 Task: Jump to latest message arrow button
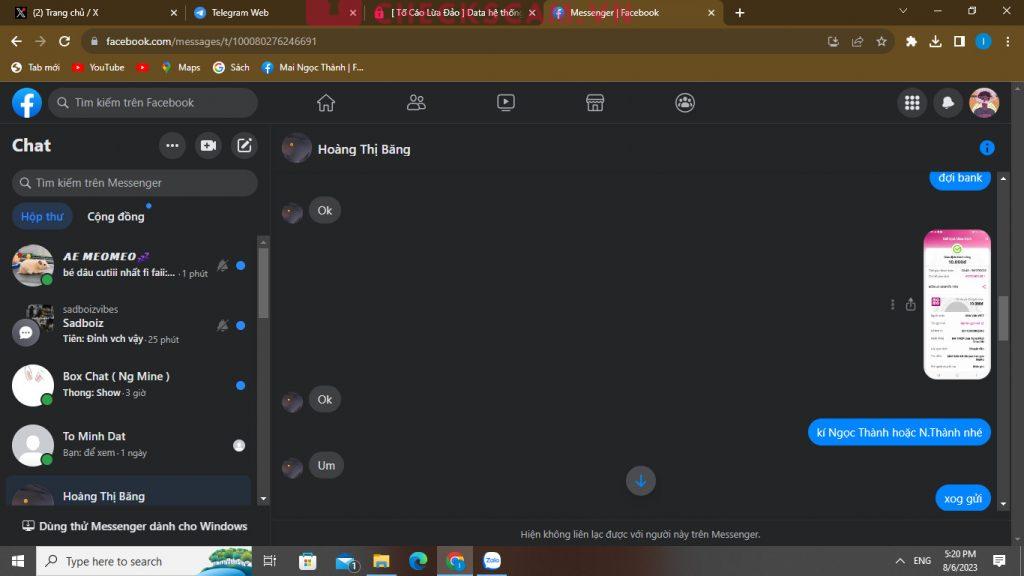pyautogui.click(x=641, y=481)
